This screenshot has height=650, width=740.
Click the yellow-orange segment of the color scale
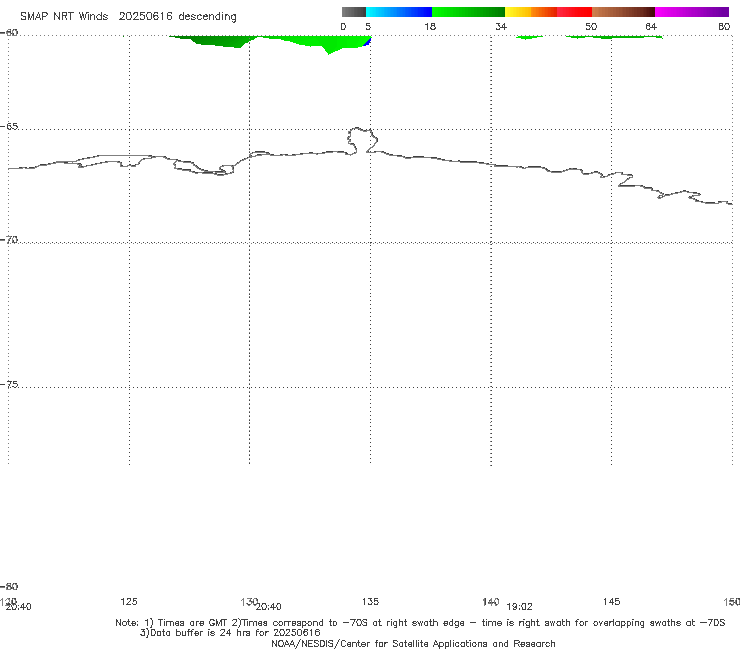coord(531,12)
